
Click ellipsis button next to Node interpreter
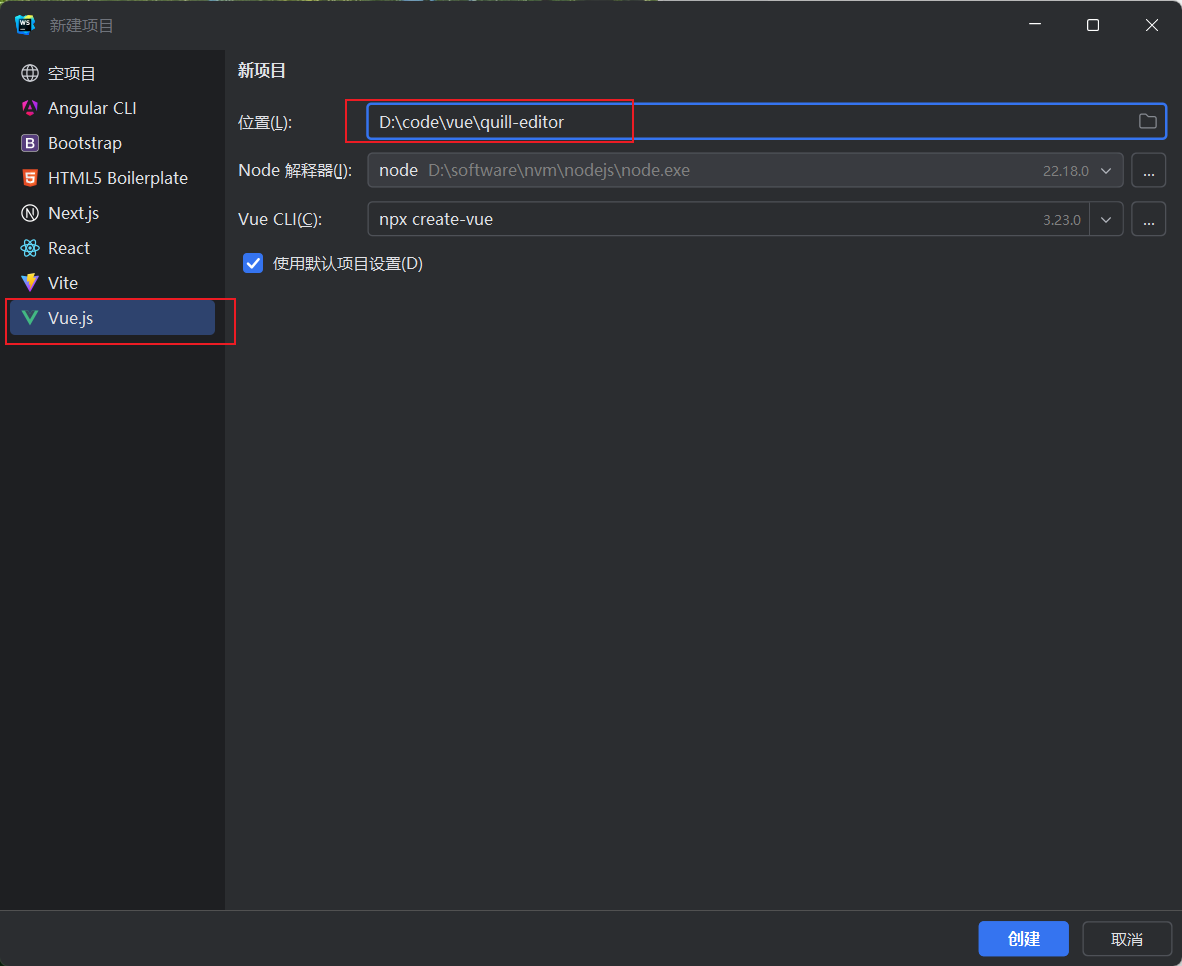(x=1148, y=170)
